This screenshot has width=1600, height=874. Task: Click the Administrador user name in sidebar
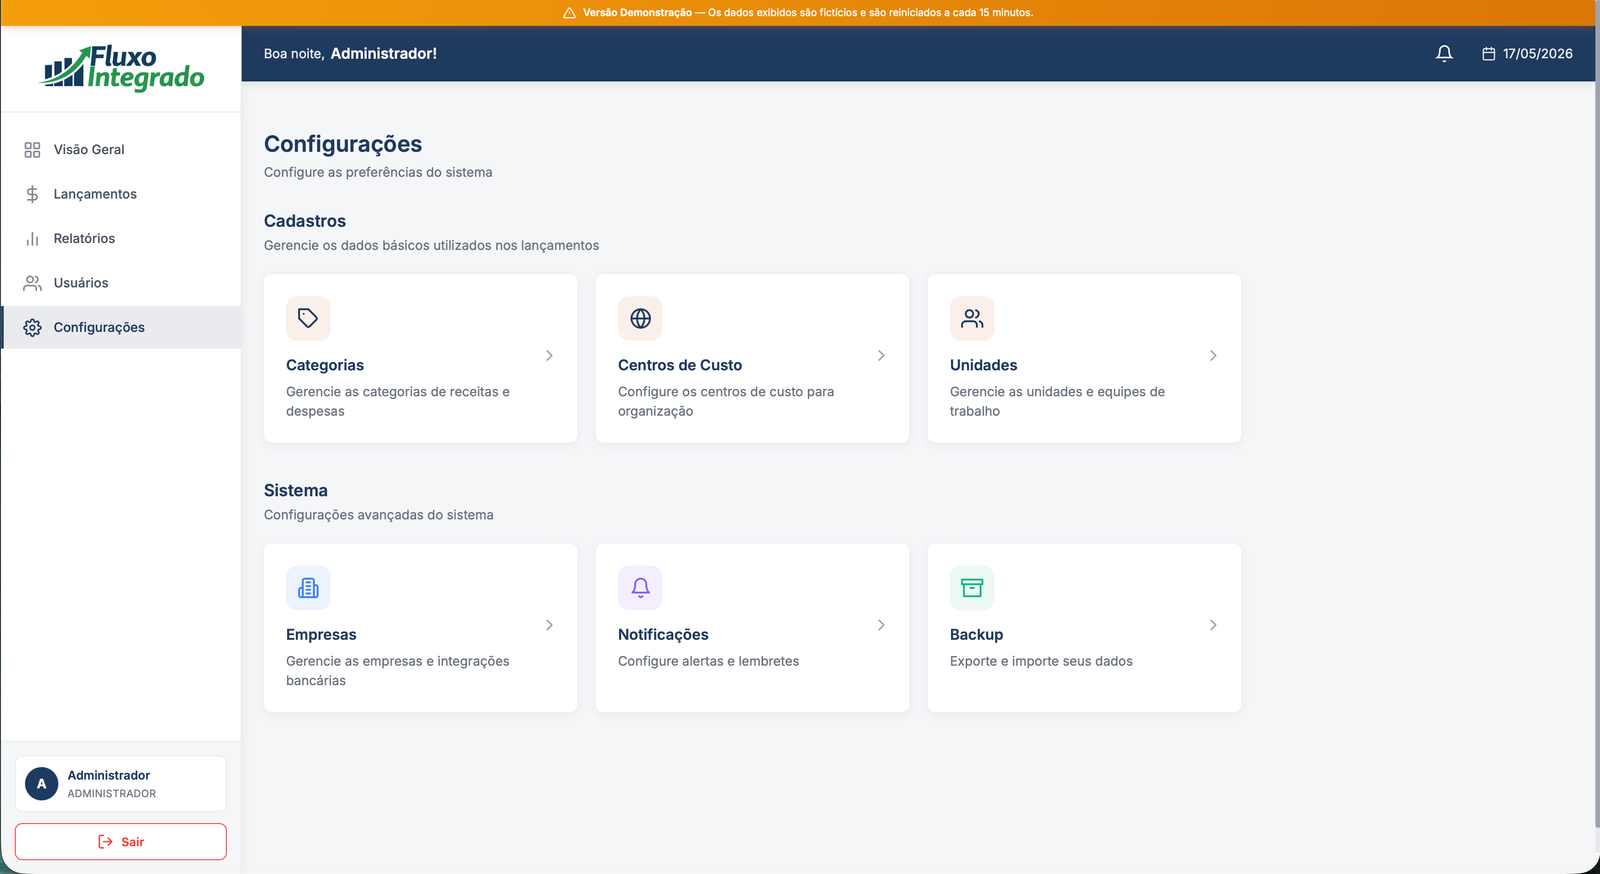coord(109,776)
